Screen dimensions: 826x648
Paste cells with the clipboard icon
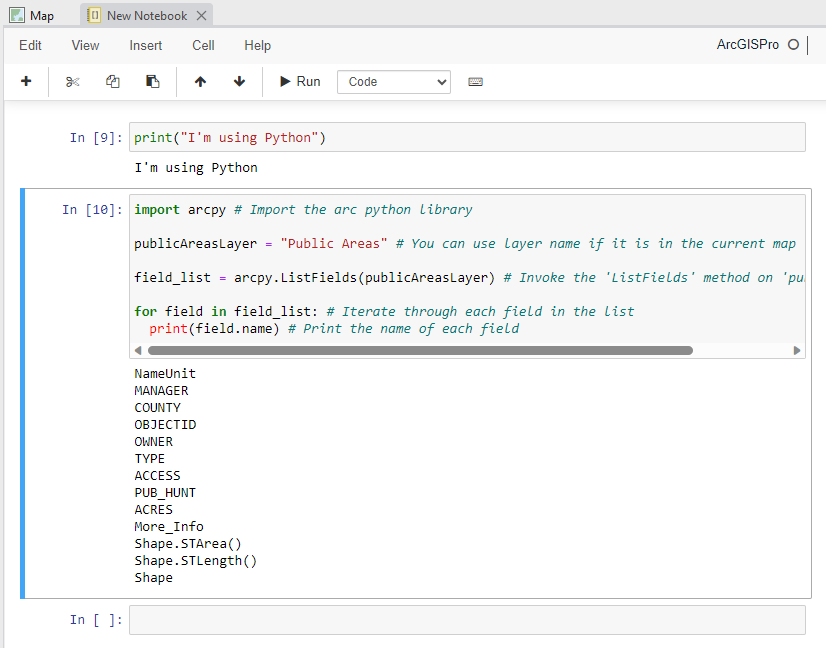(x=152, y=81)
